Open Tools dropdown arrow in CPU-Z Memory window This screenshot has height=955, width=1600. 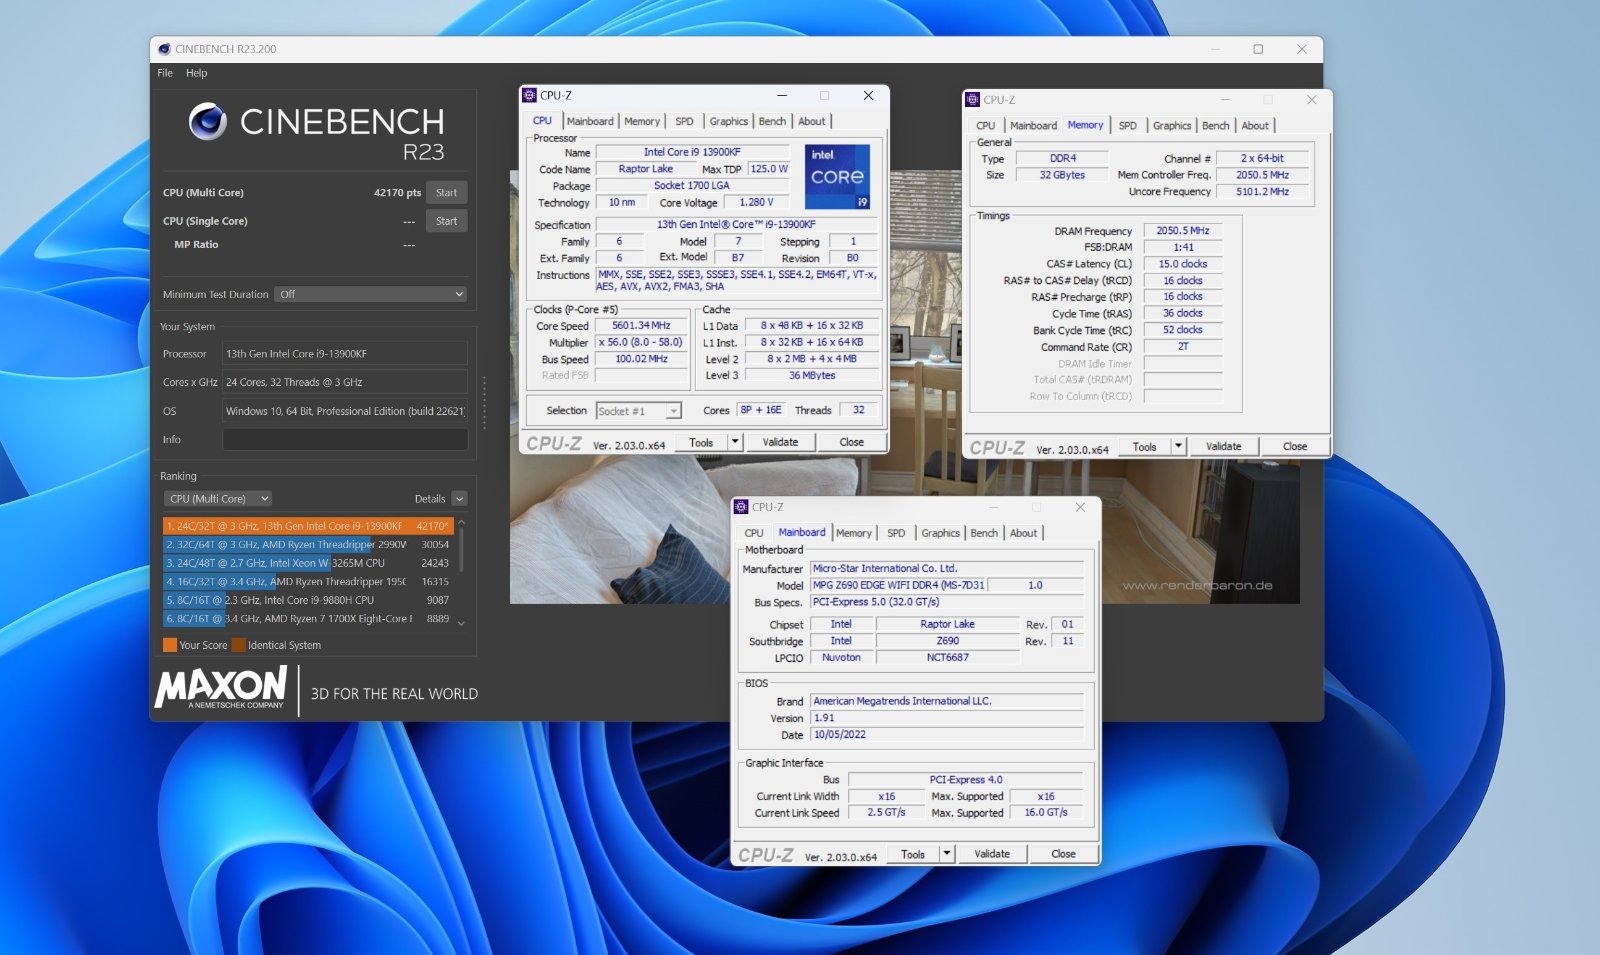[1178, 447]
